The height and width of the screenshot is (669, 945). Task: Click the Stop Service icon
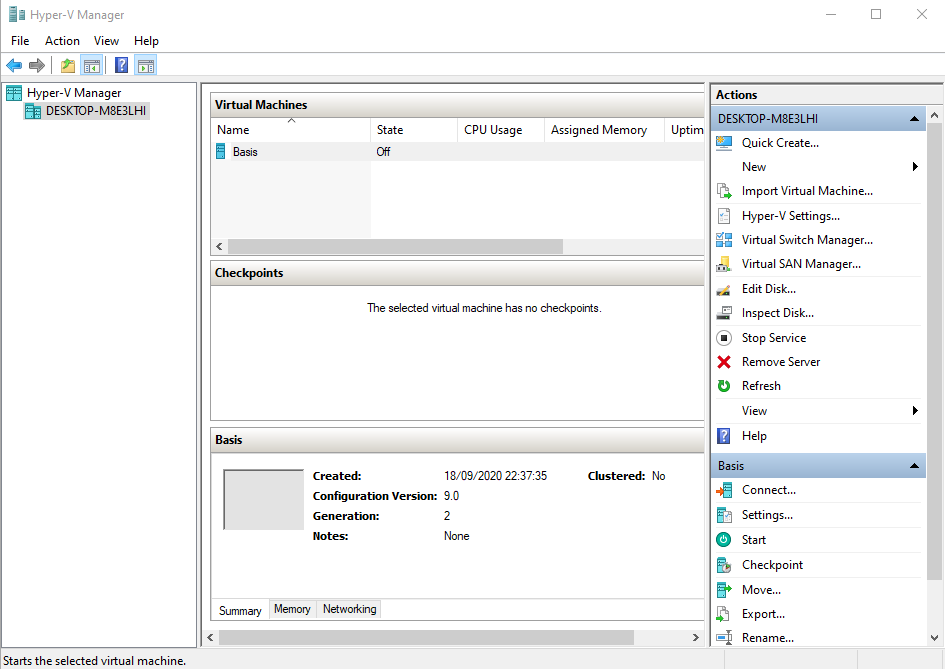click(724, 338)
